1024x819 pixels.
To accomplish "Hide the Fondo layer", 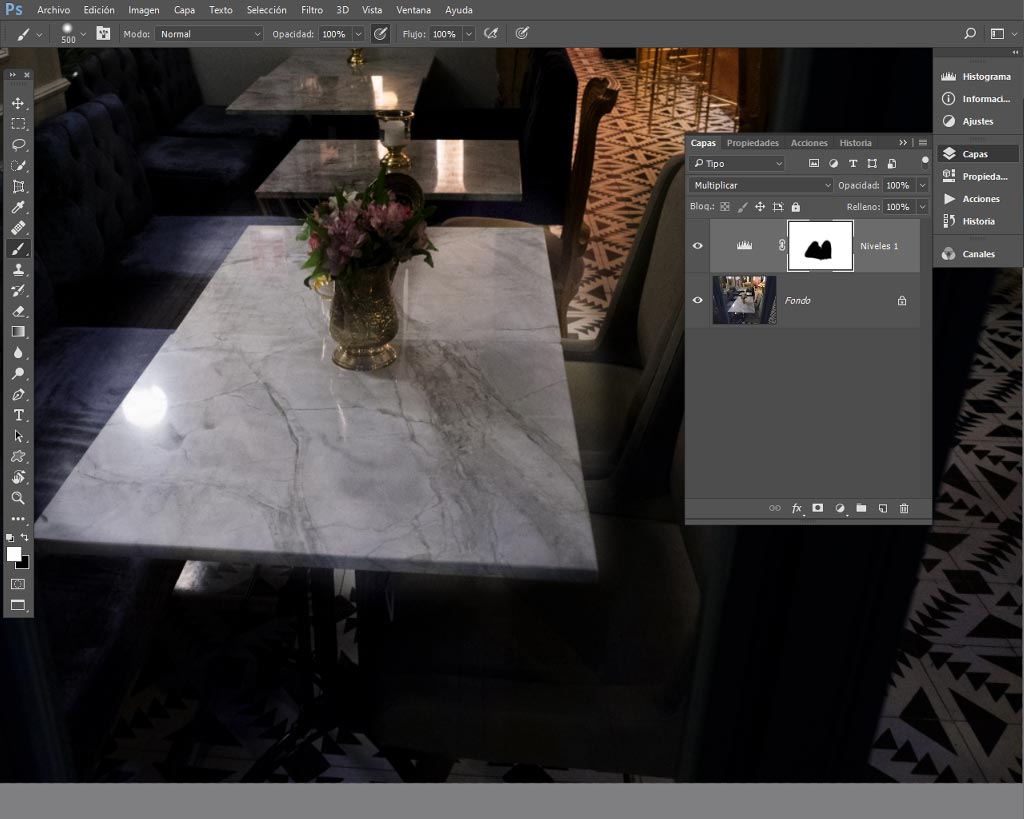I will point(697,300).
